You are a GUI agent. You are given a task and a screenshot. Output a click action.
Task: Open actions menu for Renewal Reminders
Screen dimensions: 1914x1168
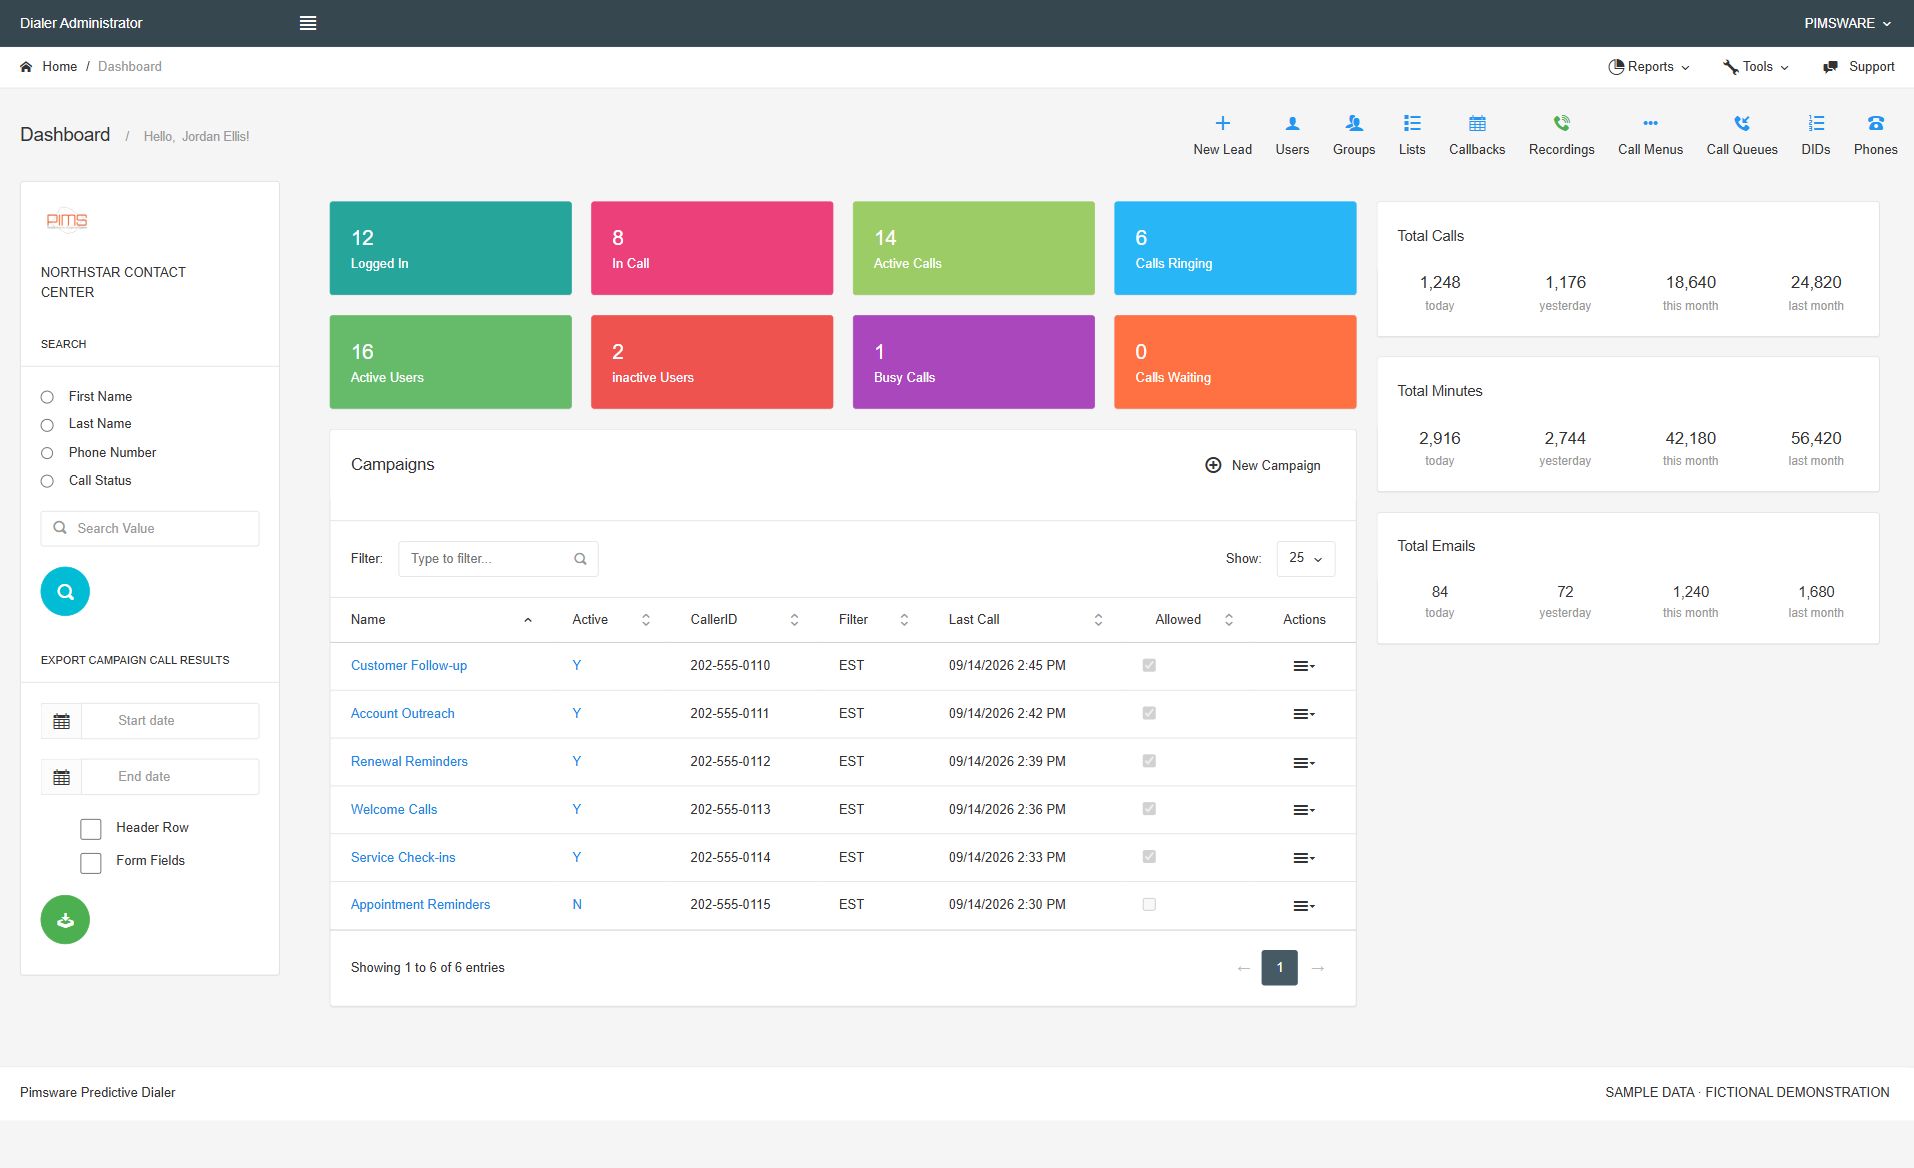(x=1304, y=762)
